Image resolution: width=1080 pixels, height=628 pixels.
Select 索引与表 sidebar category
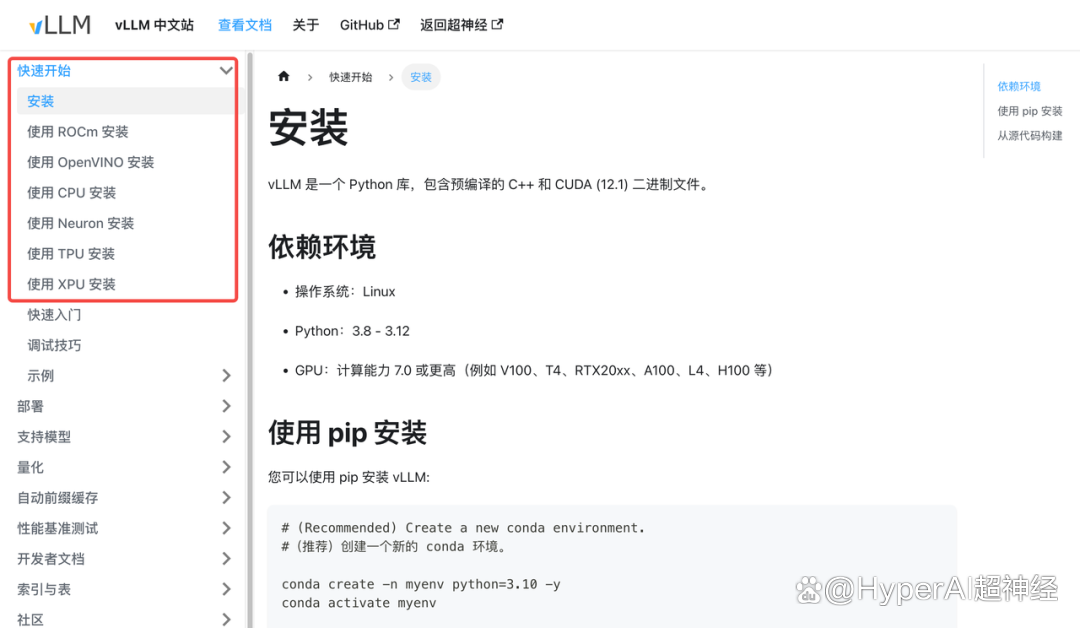(x=44, y=589)
